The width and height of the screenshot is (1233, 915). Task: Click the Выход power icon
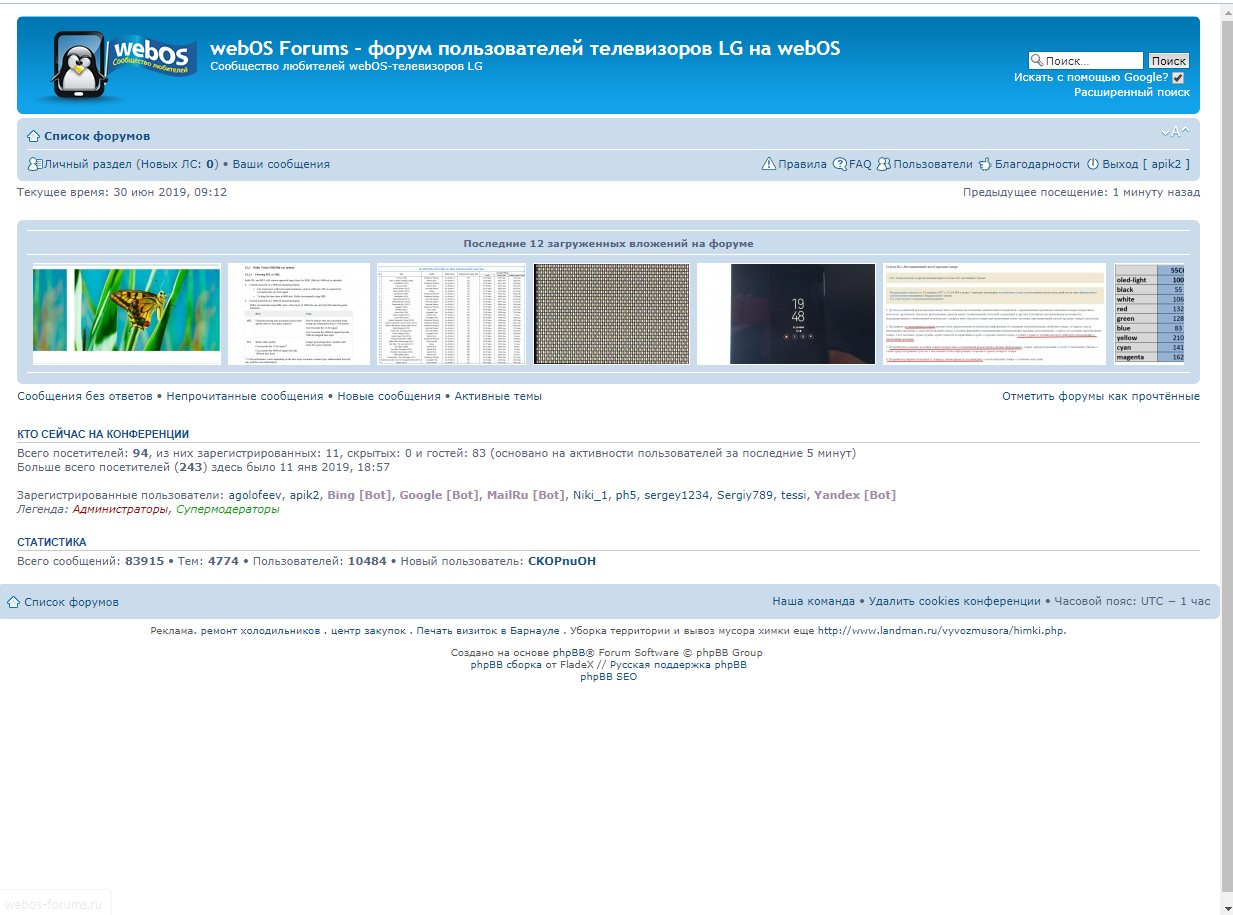pyautogui.click(x=1093, y=164)
